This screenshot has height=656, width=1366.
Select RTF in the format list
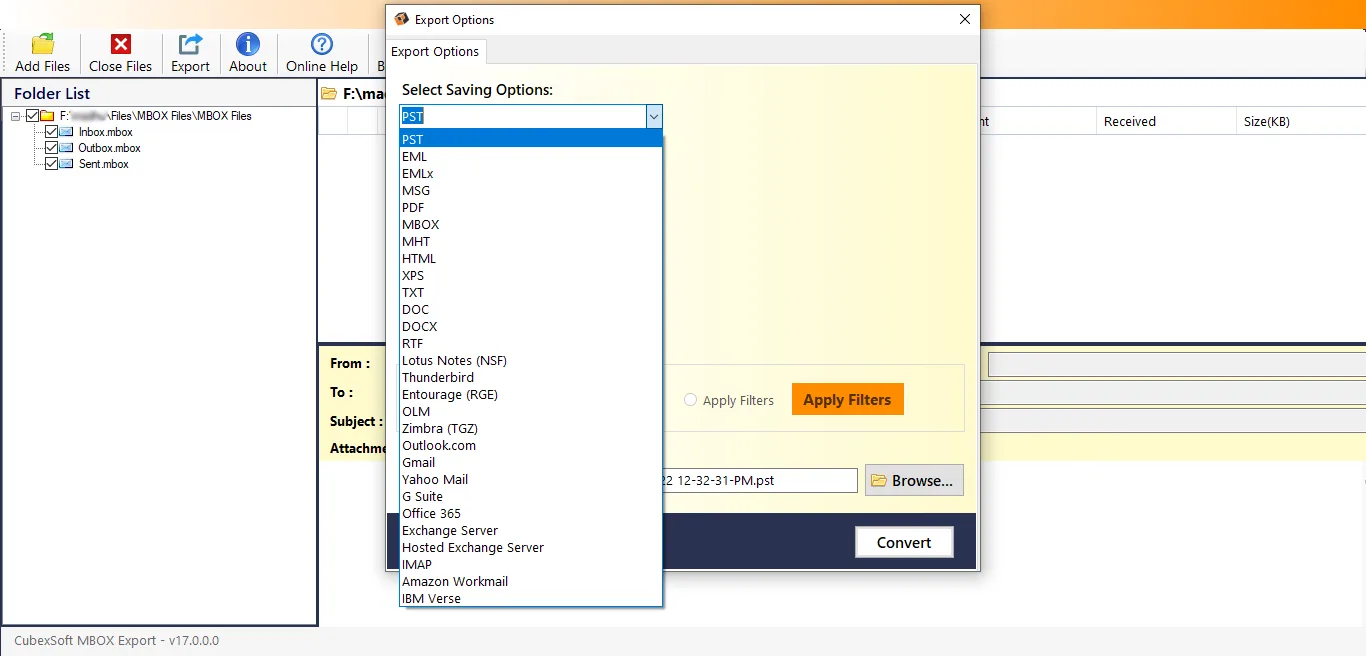coord(531,343)
